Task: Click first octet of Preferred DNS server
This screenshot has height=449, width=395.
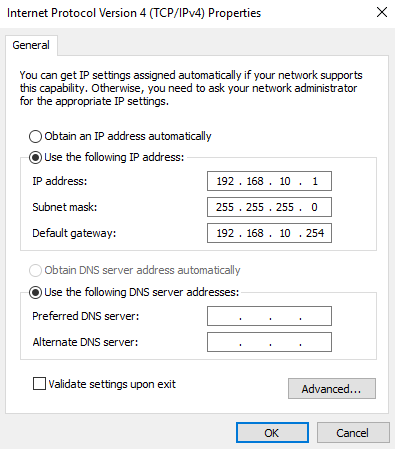Action: [225, 316]
